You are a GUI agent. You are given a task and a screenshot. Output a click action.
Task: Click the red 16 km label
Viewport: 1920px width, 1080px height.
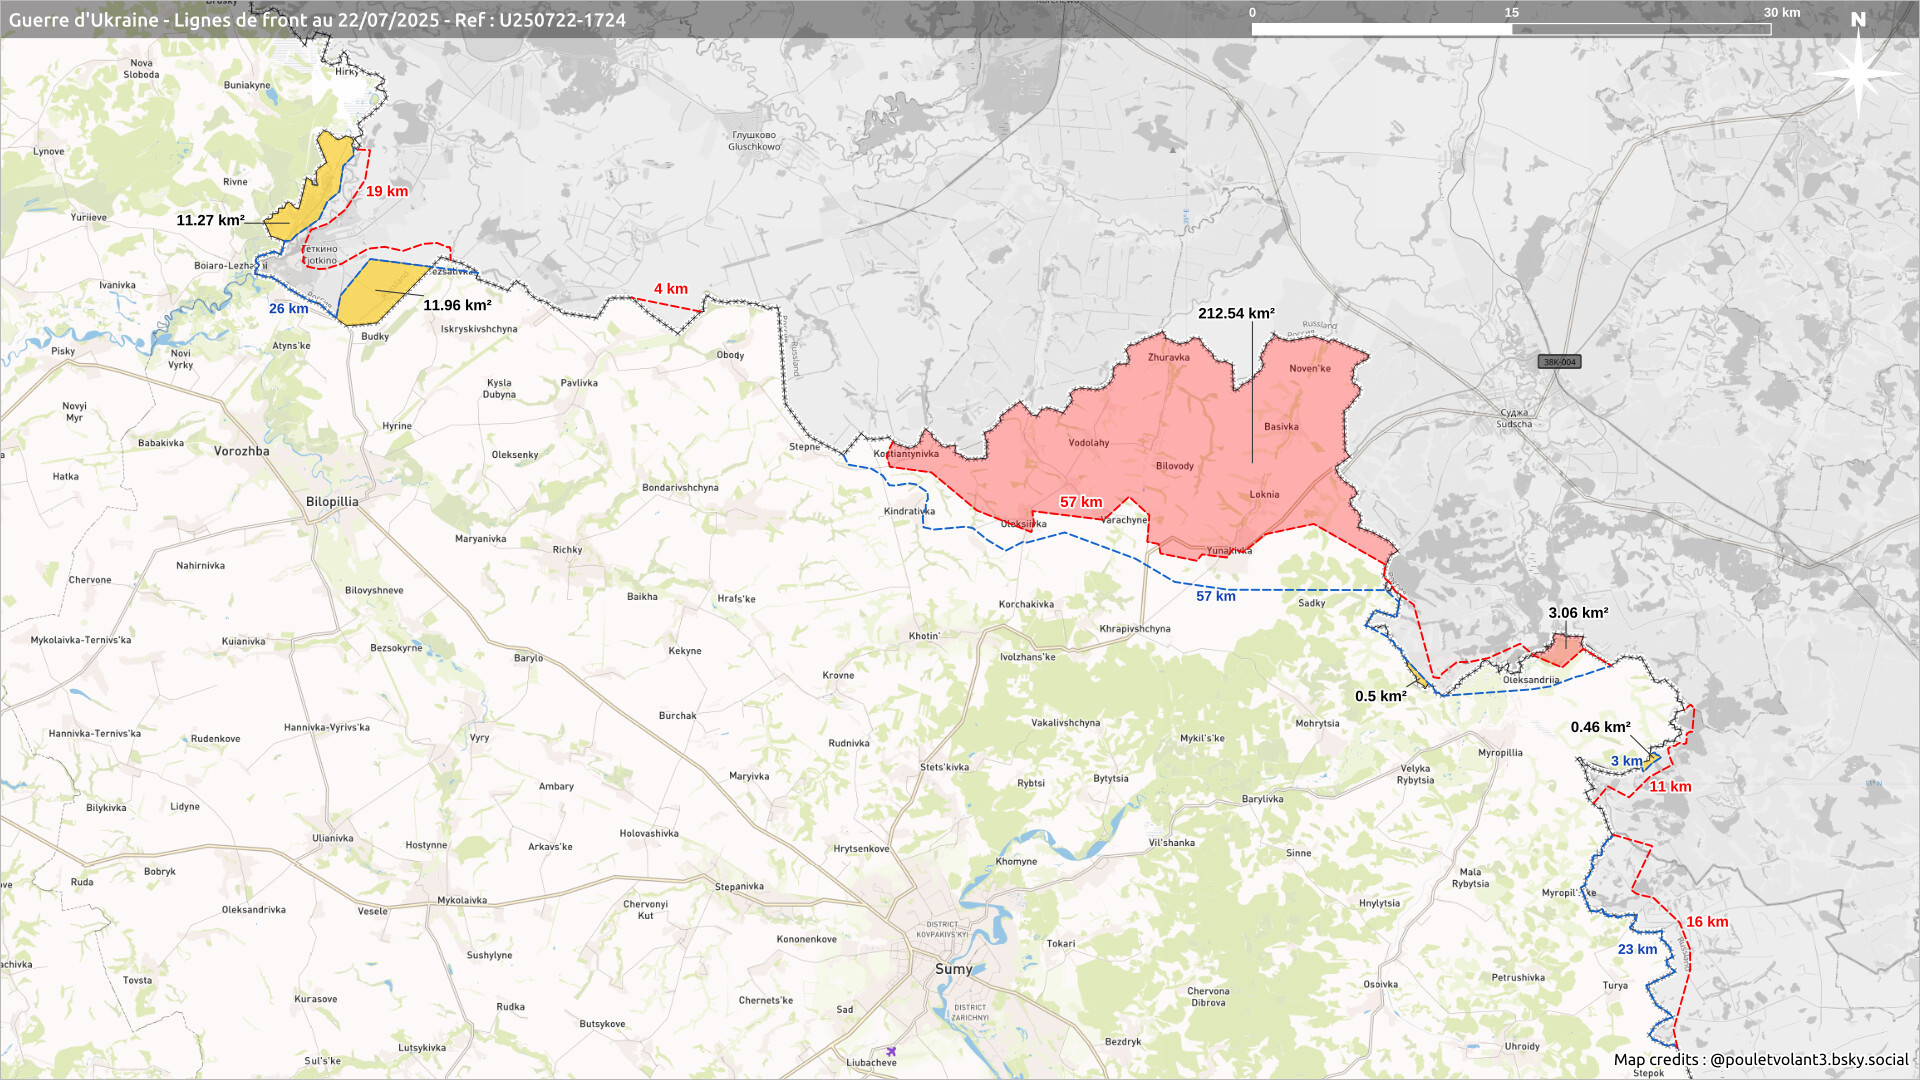1707,922
